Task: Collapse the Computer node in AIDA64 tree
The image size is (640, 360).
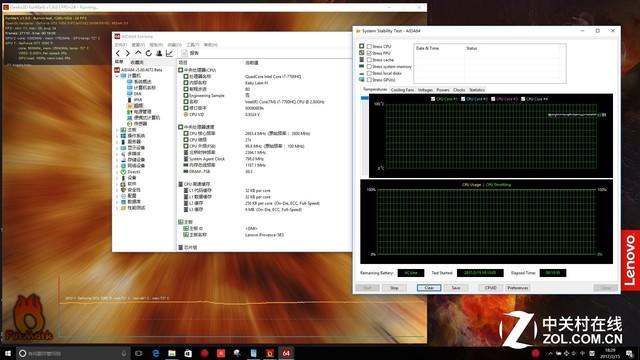Action: coord(117,76)
